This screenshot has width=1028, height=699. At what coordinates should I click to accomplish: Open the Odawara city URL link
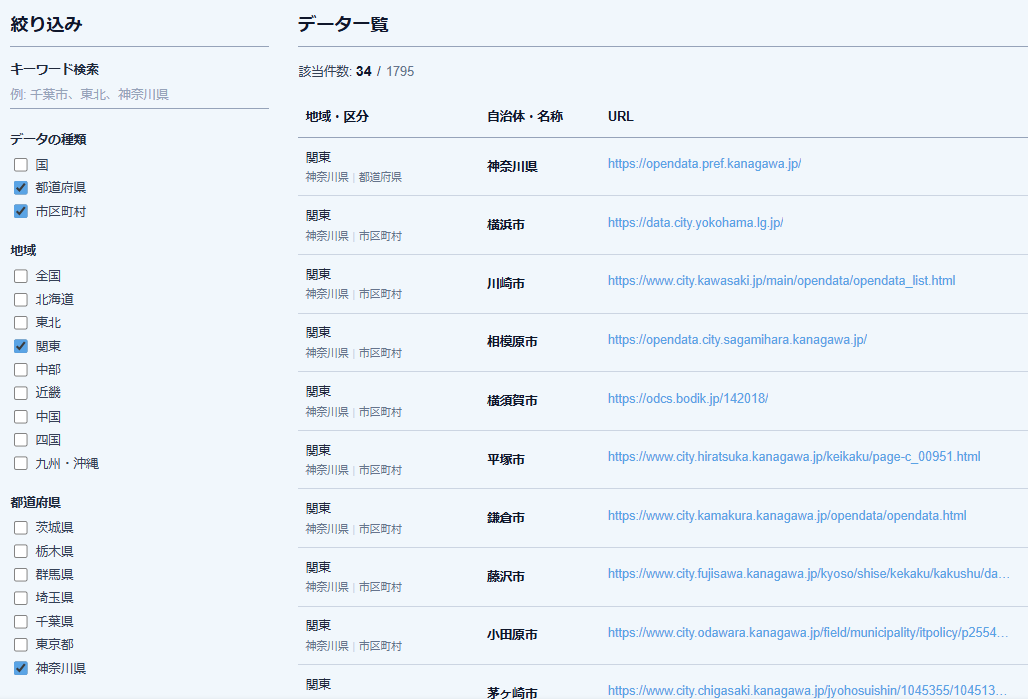(x=808, y=633)
